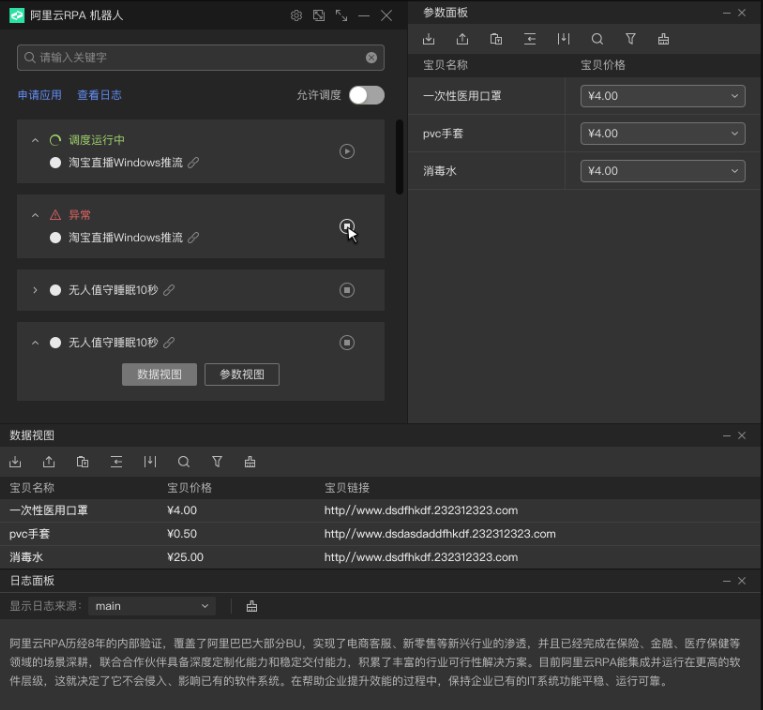Open settings gear in RPA robot title bar
Image resolution: width=763 pixels, height=710 pixels.
coord(296,16)
